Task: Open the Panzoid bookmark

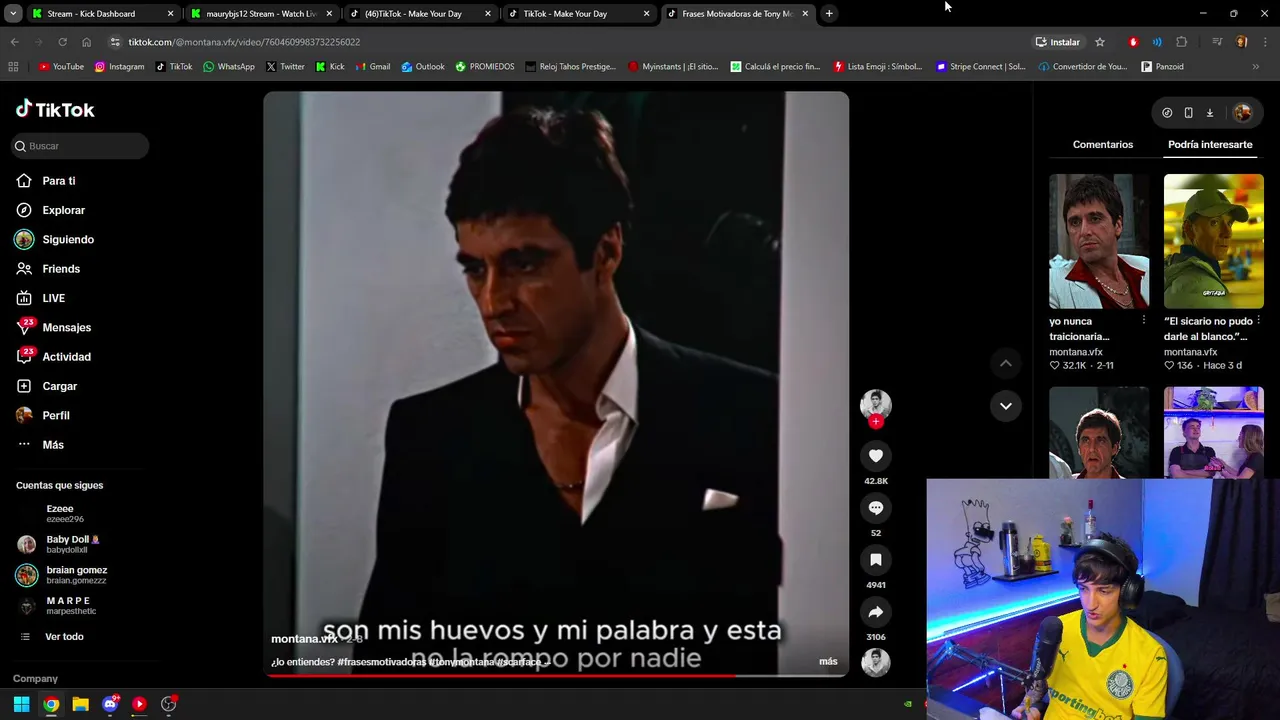Action: tap(1161, 67)
